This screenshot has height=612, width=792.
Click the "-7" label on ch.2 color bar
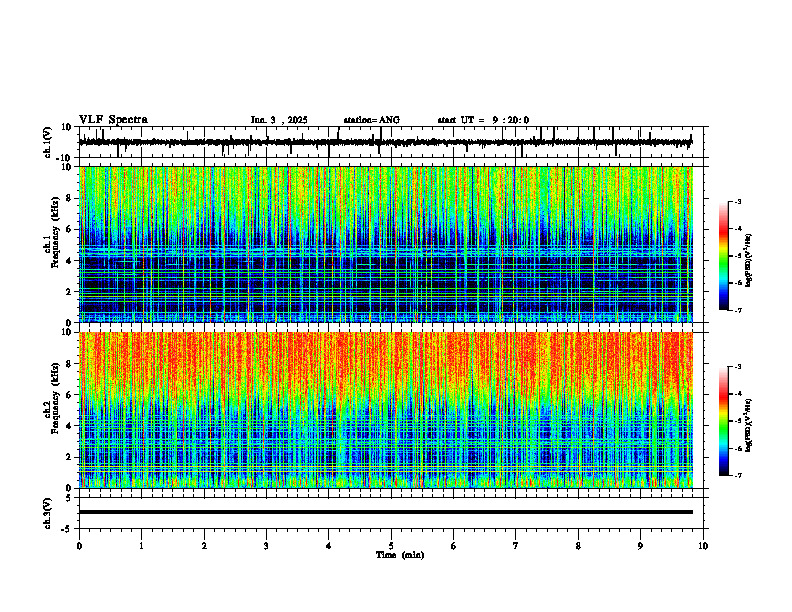pos(738,476)
